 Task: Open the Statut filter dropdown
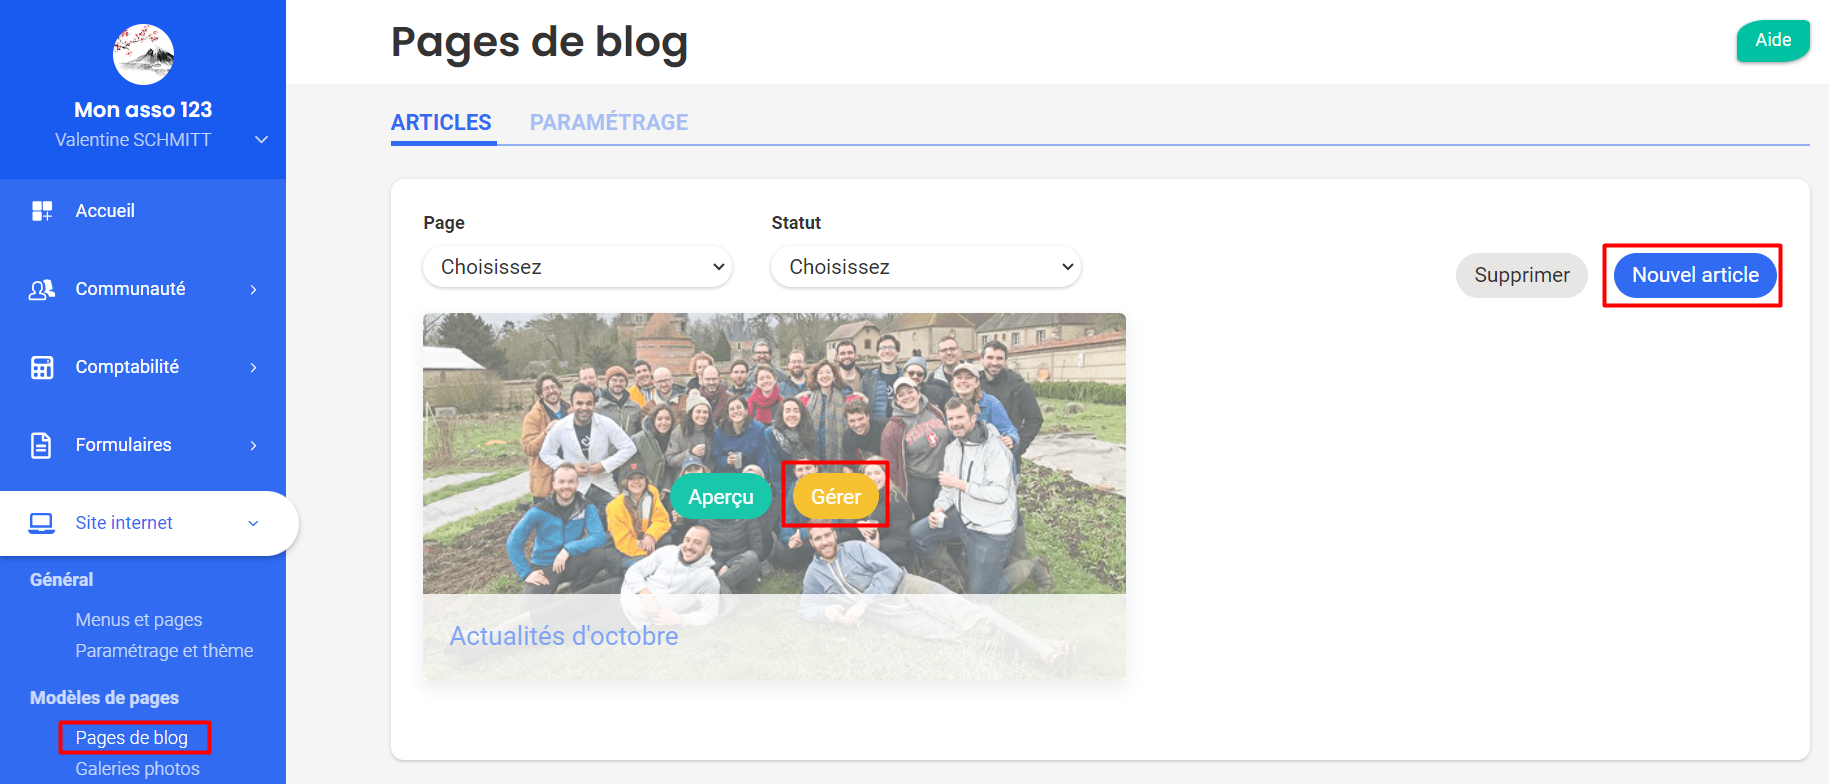pos(926,267)
